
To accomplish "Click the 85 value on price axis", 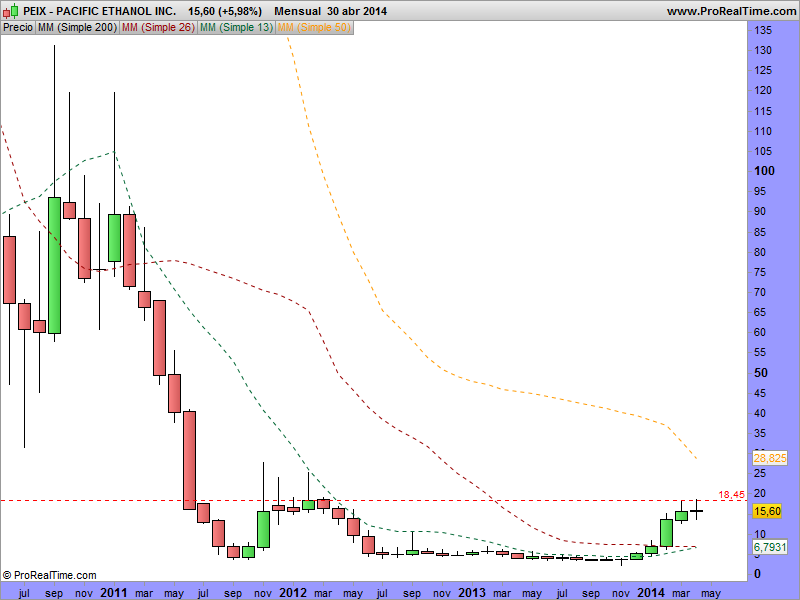I will click(760, 232).
